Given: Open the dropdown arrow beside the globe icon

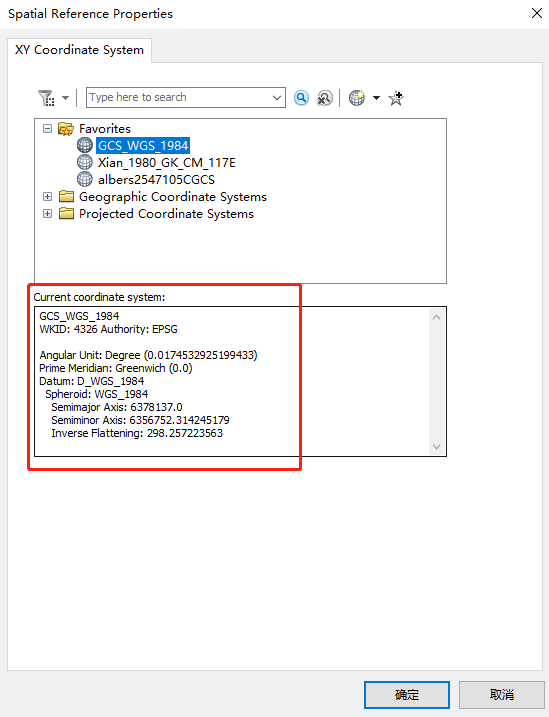Looking at the screenshot, I should pyautogui.click(x=376, y=98).
